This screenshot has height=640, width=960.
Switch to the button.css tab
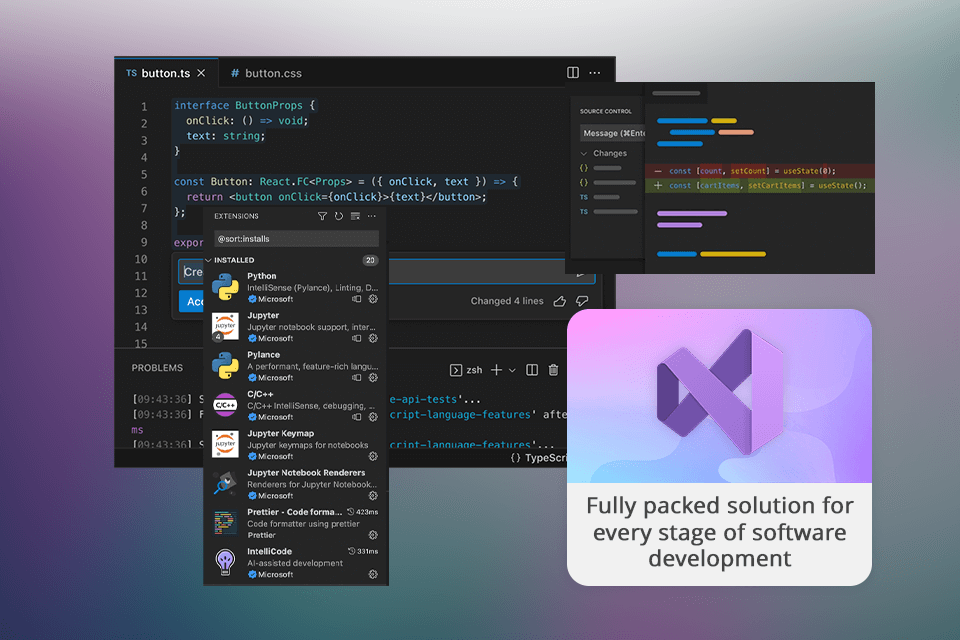[x=266, y=73]
